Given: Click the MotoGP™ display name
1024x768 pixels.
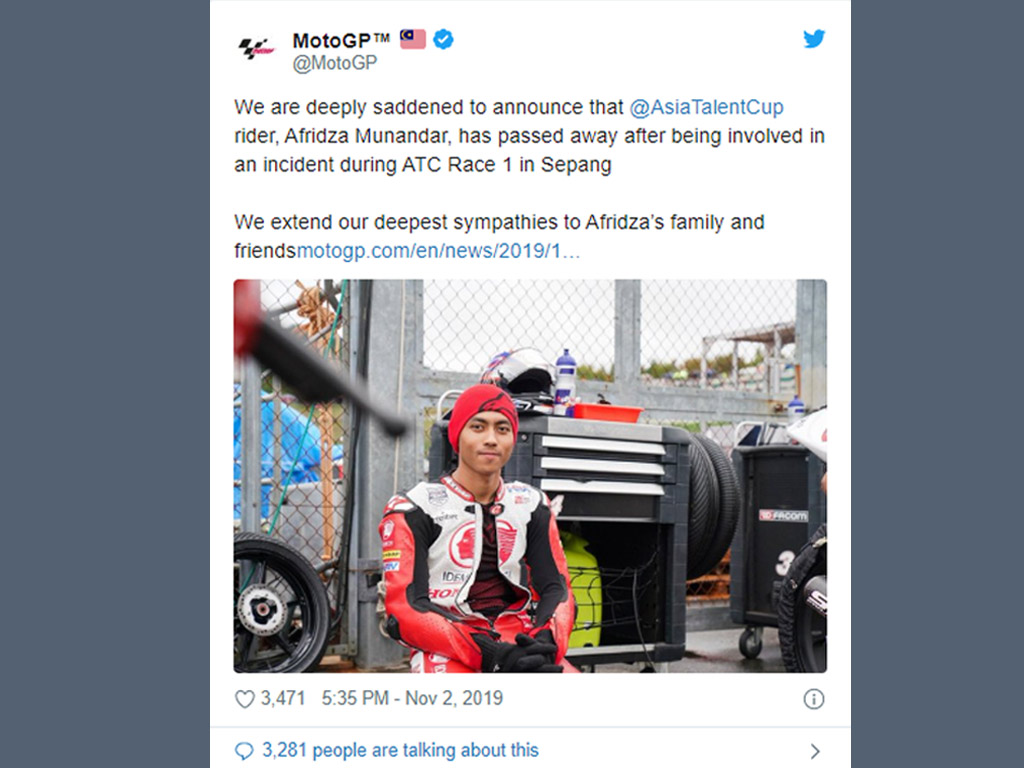Looking at the screenshot, I should click(341, 40).
